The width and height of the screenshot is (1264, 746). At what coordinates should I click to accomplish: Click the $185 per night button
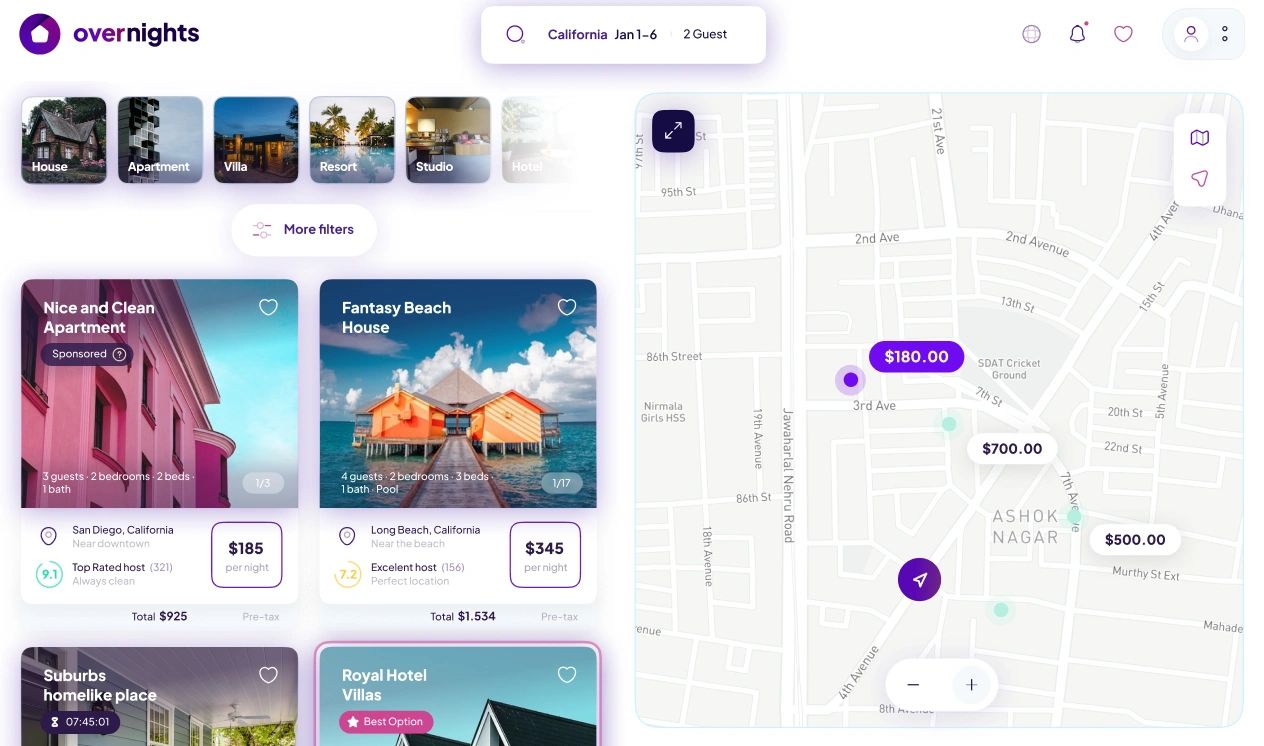click(246, 555)
